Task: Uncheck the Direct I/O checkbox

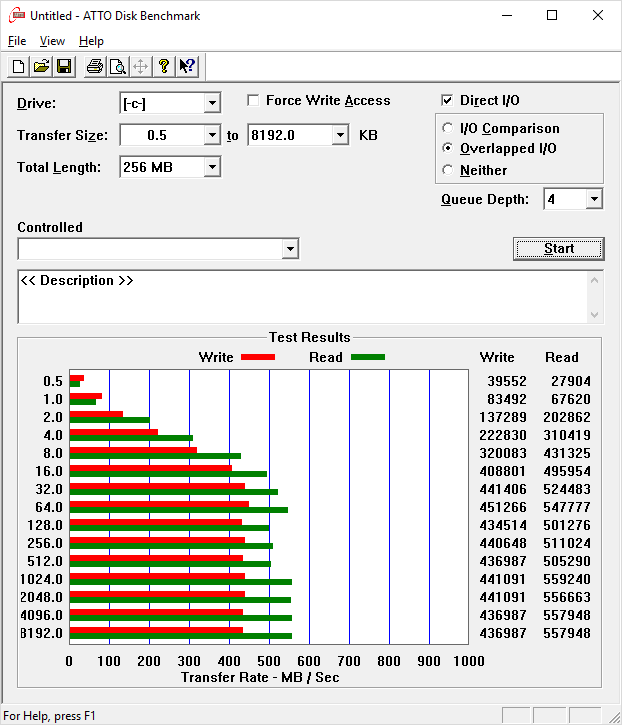Action: click(x=447, y=100)
